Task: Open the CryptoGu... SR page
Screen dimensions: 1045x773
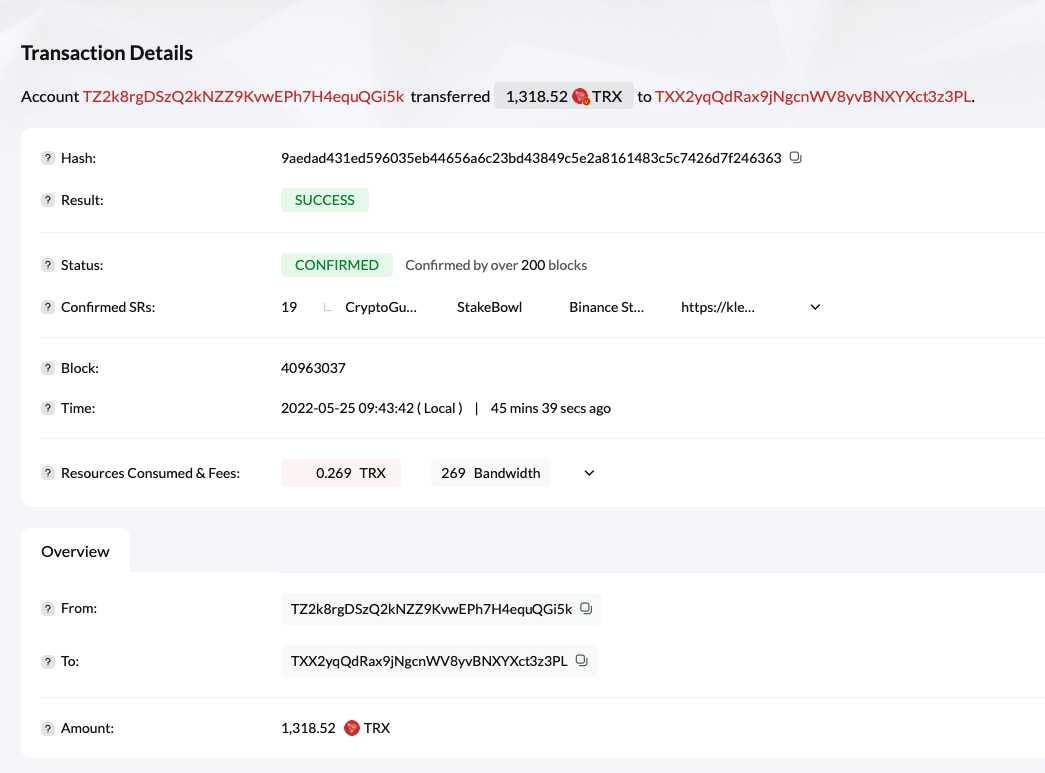Action: [x=381, y=307]
